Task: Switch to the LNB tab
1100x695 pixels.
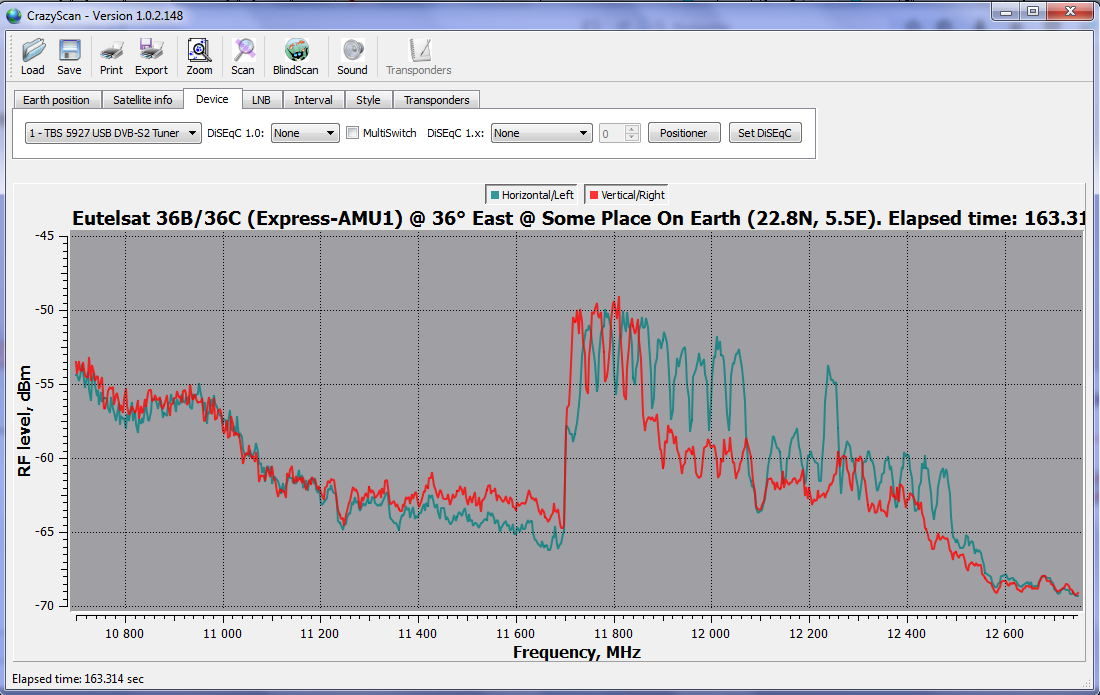Action: tap(261, 100)
